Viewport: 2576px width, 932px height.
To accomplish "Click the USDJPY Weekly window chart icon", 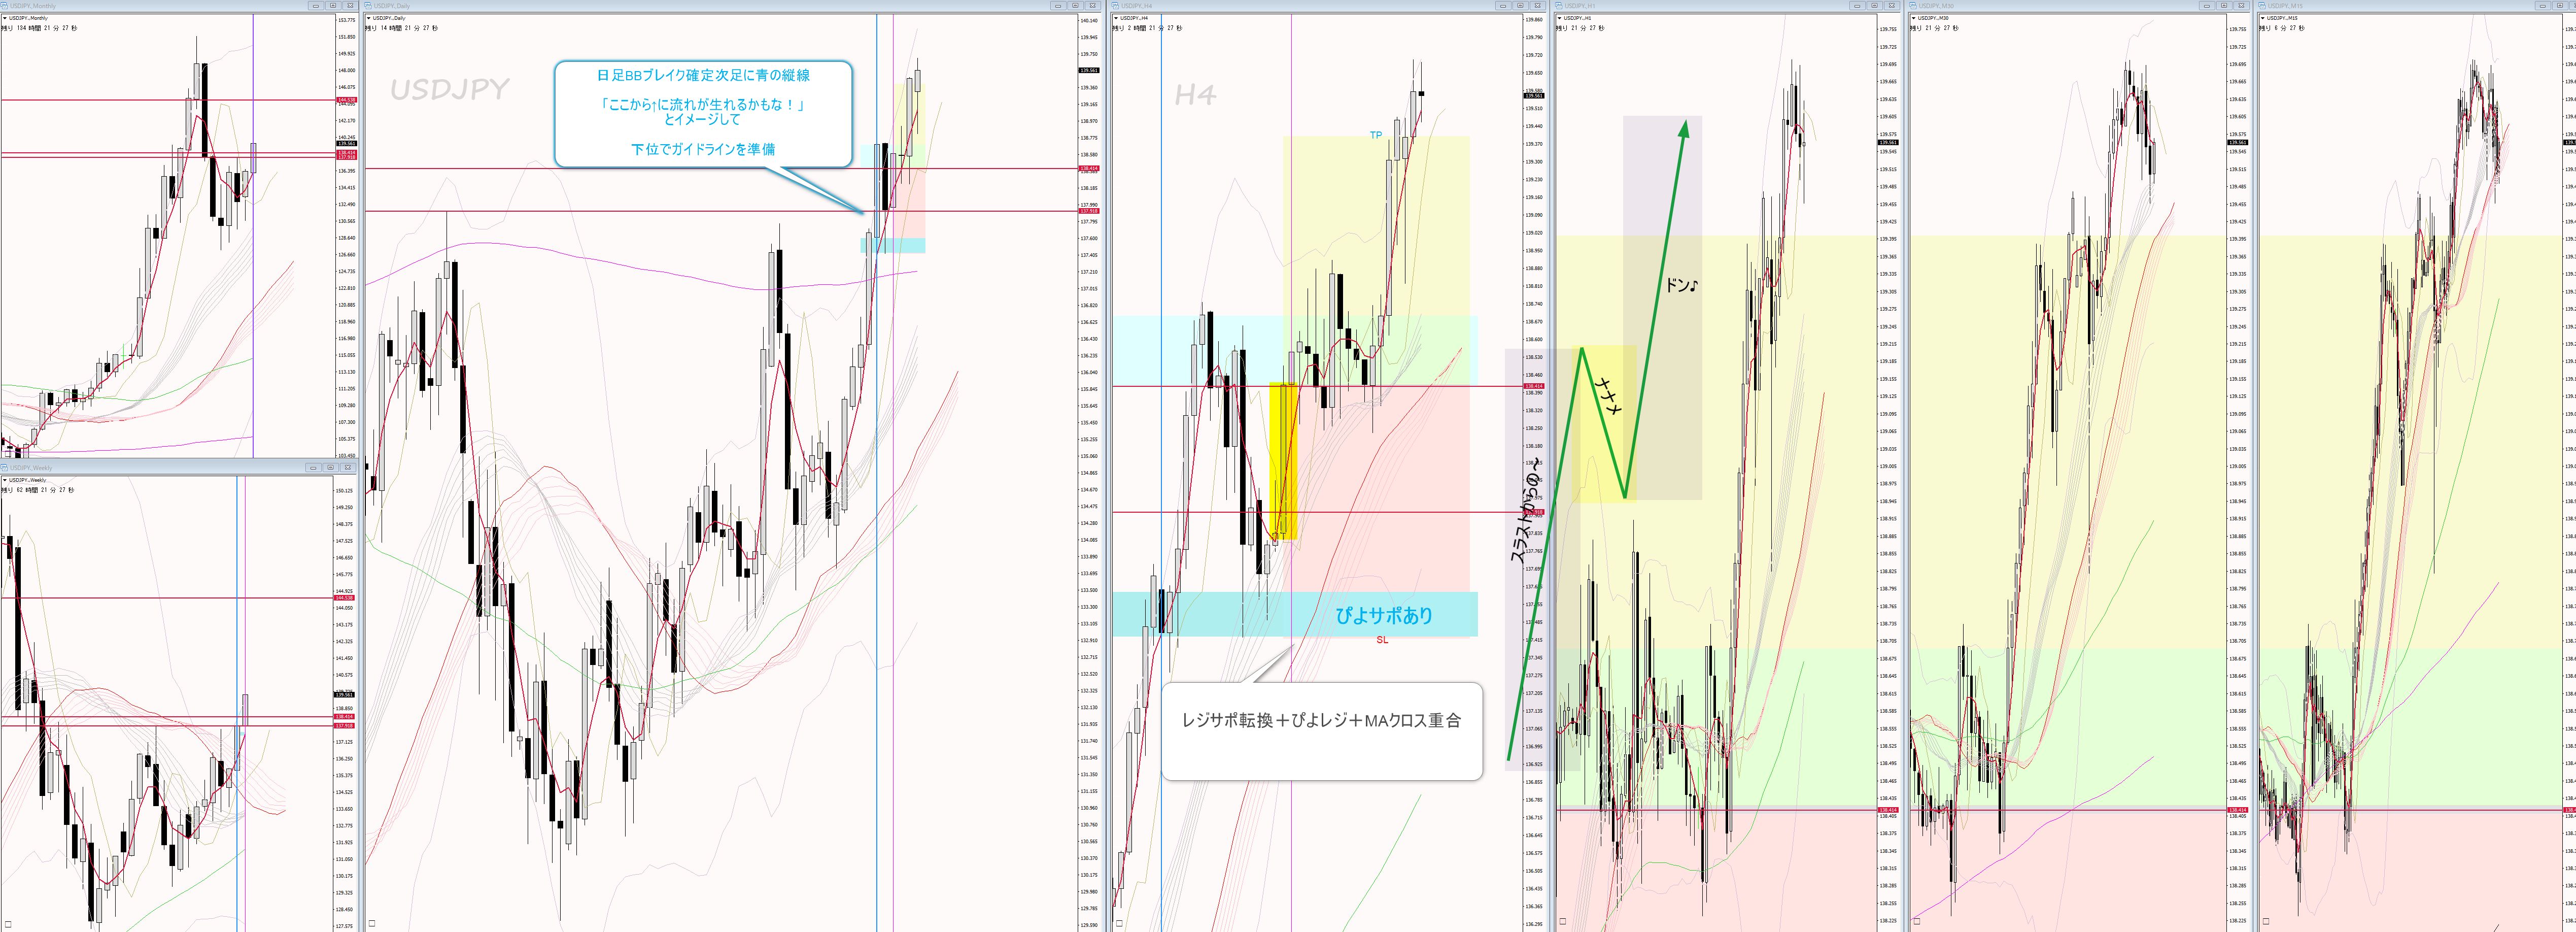I will pos(5,468).
